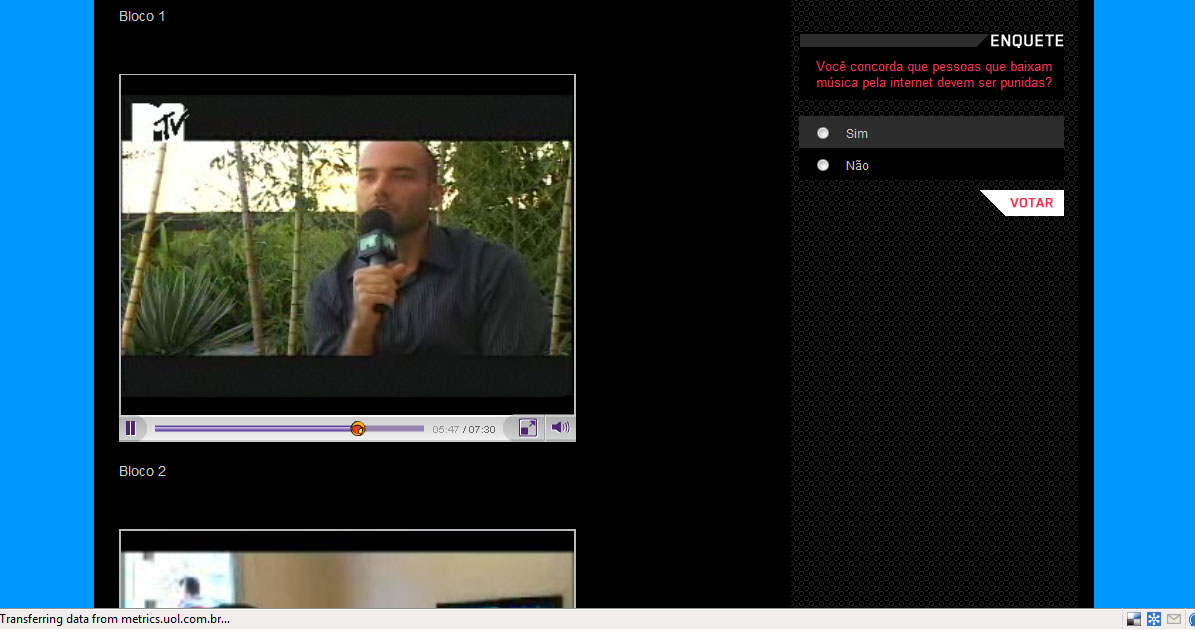Click the Bloco 1 video frame

[x=347, y=250]
